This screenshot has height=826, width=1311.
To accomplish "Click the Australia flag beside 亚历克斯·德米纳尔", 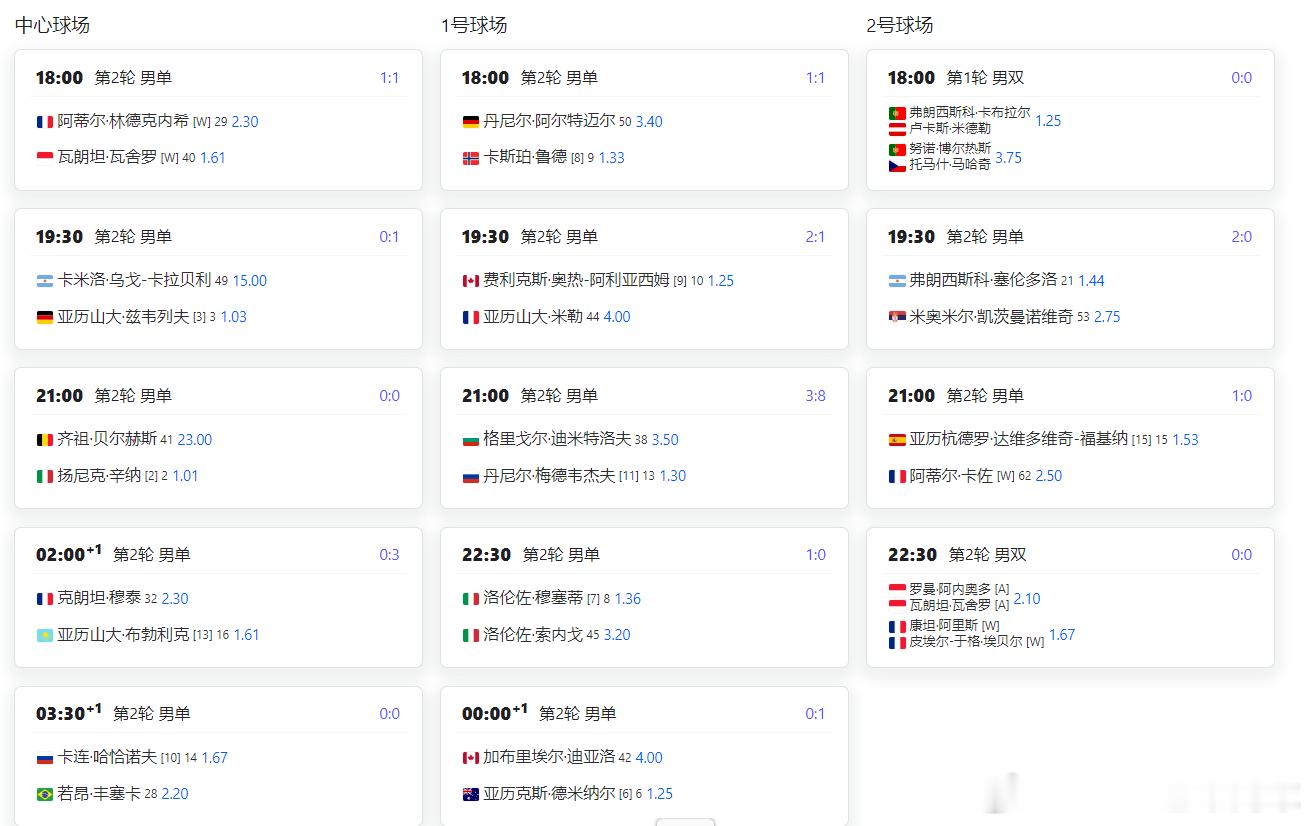I will [471, 794].
